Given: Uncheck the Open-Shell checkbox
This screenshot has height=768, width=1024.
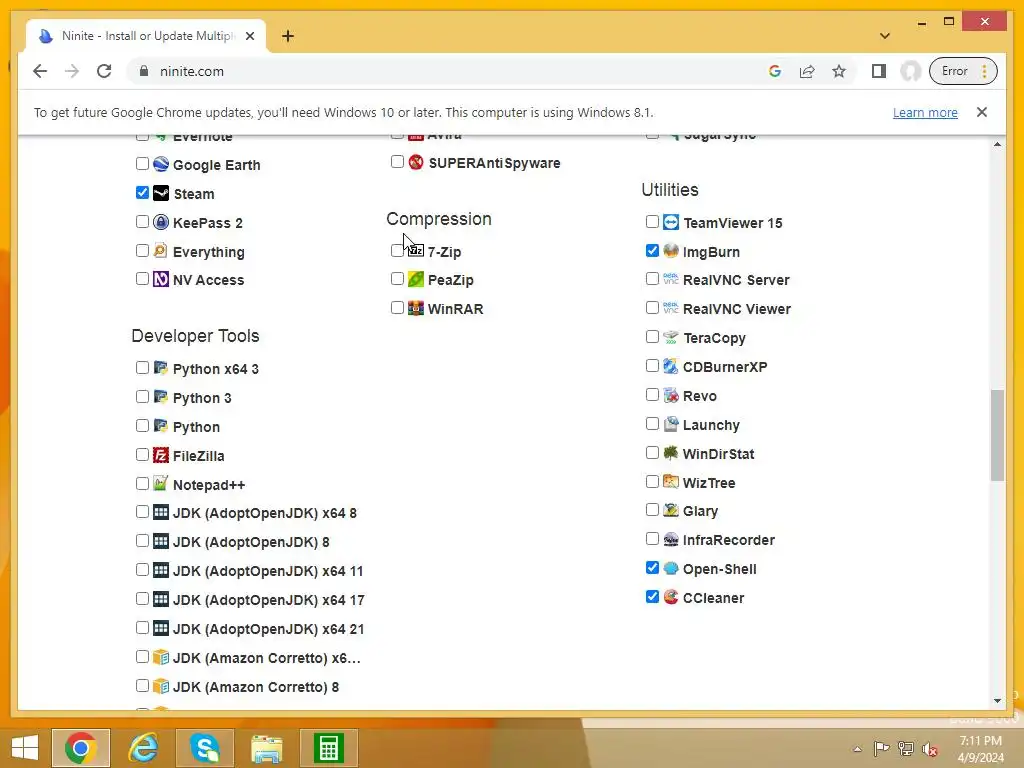Looking at the screenshot, I should click(652, 568).
